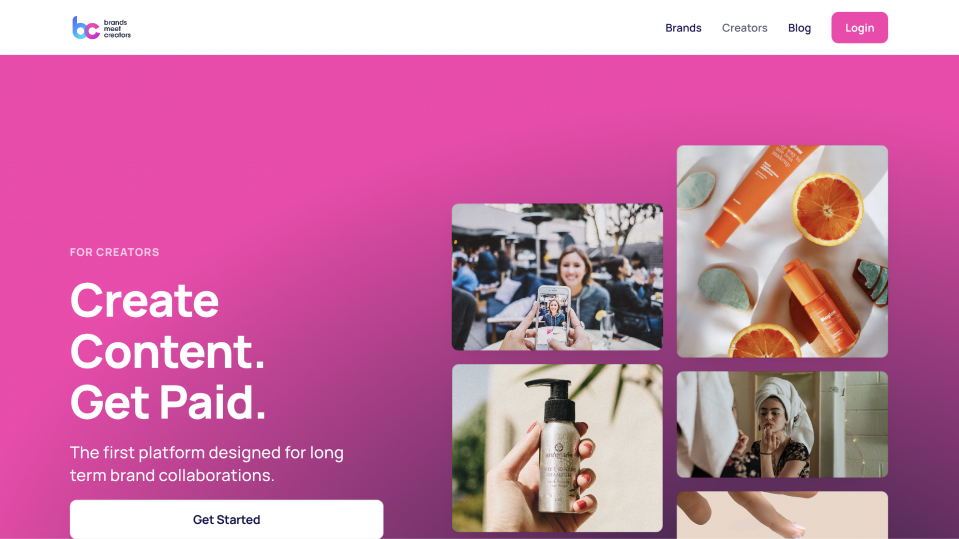
Task: Open the Blog page link
Action: tap(799, 28)
